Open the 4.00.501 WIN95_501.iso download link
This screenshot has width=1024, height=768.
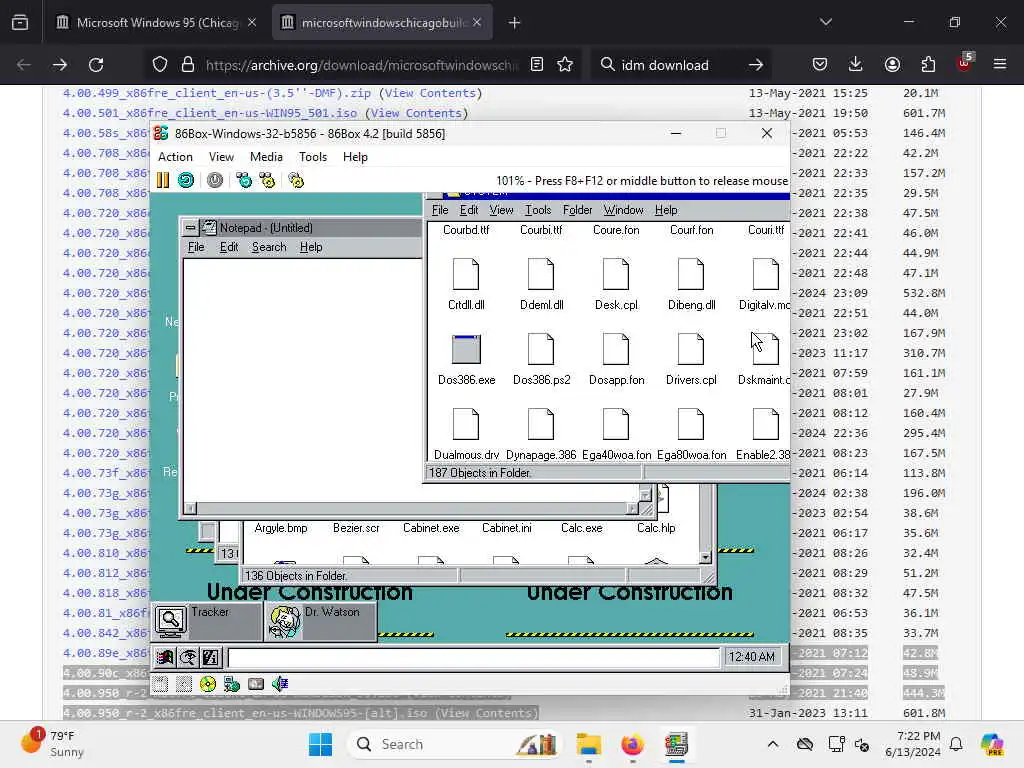pos(210,113)
